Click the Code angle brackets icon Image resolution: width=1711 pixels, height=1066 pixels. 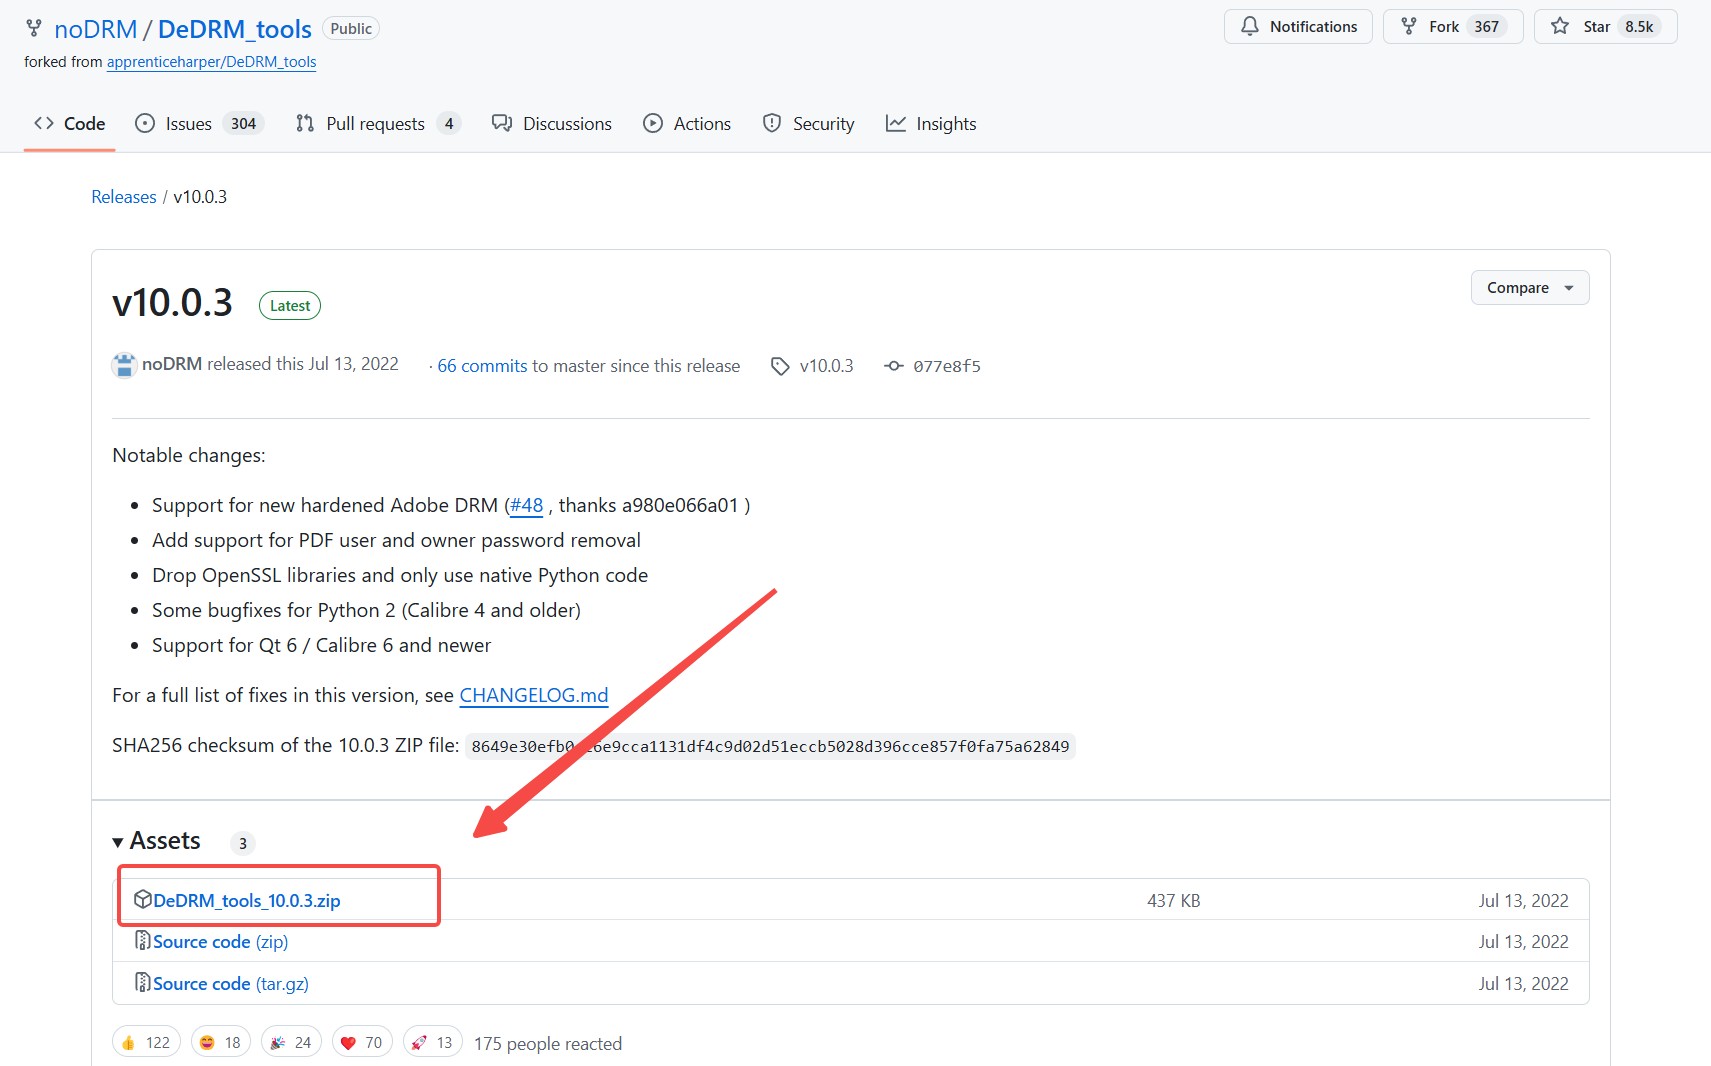point(43,123)
